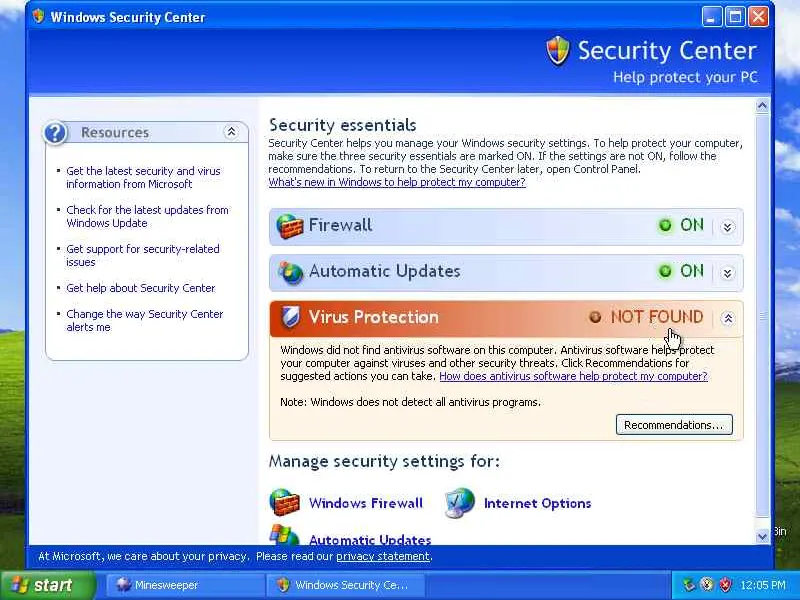Select Windows Security Center taskbar button

[x=344, y=585]
